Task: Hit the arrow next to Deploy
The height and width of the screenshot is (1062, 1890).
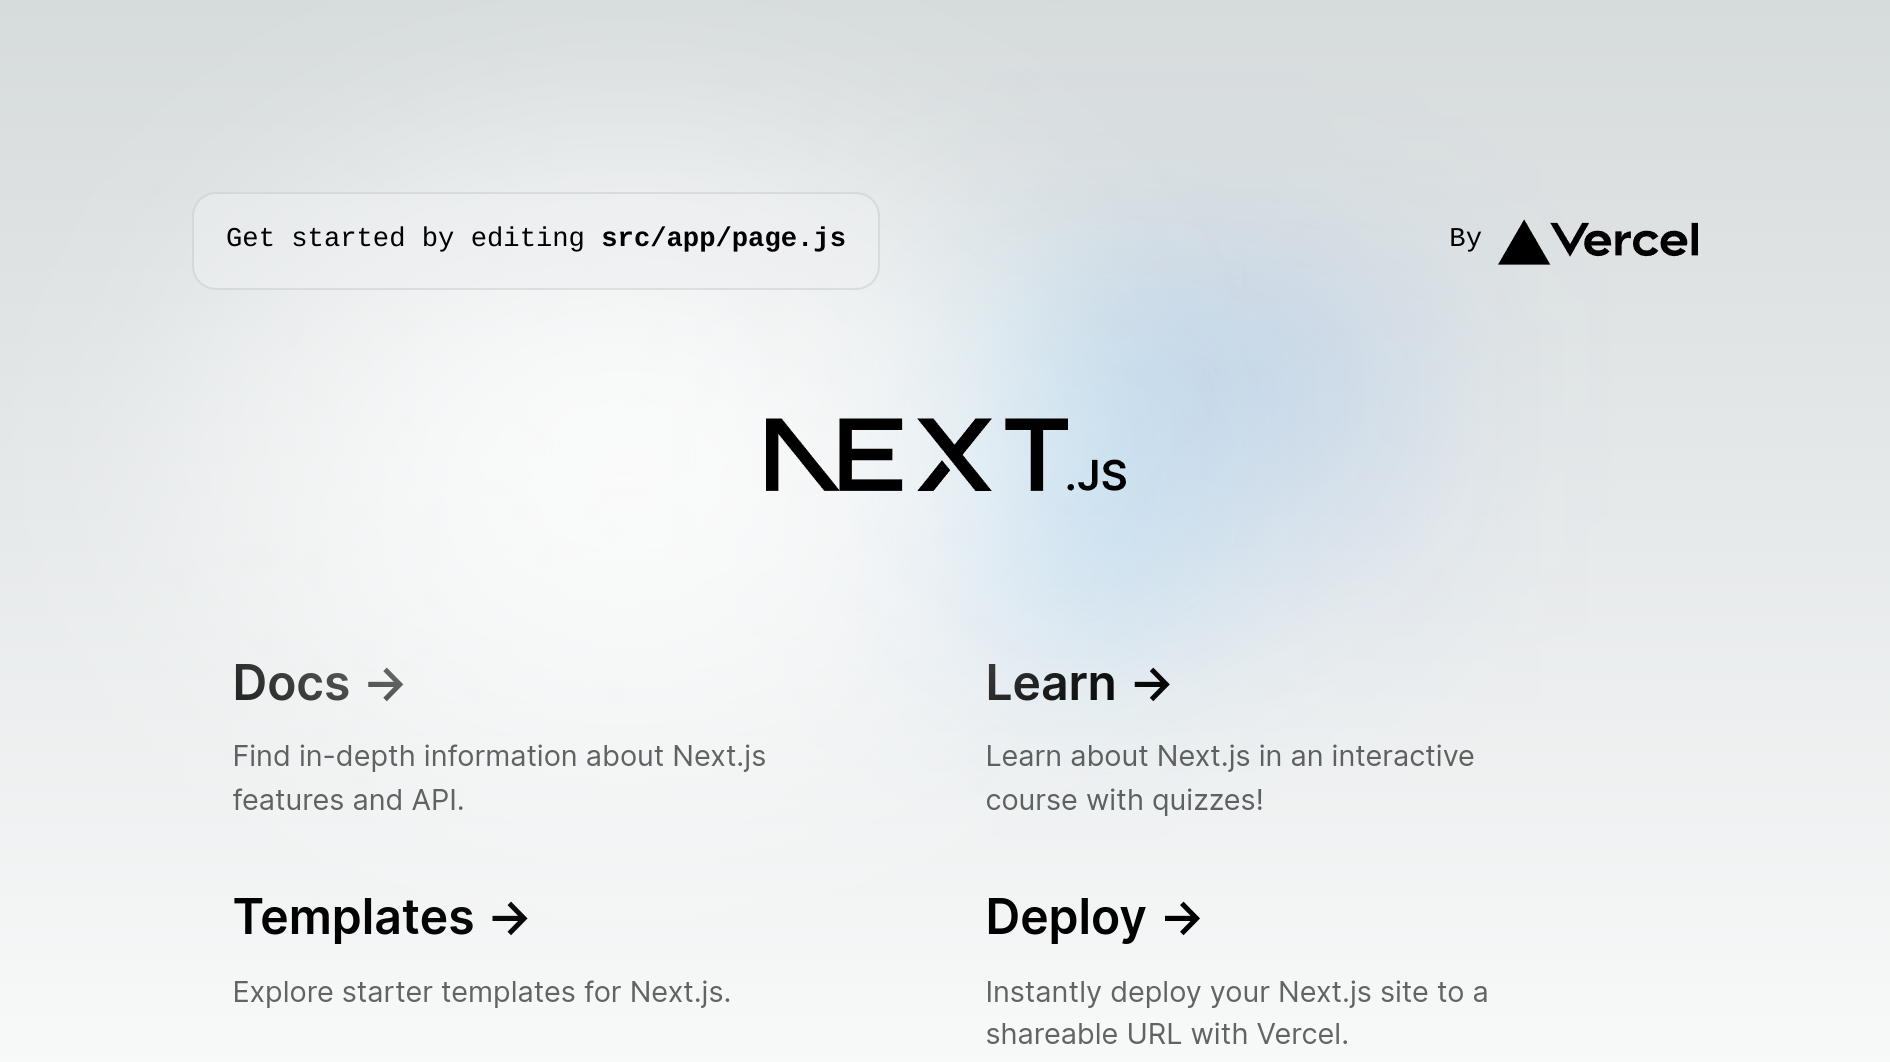Action: click(x=1182, y=918)
